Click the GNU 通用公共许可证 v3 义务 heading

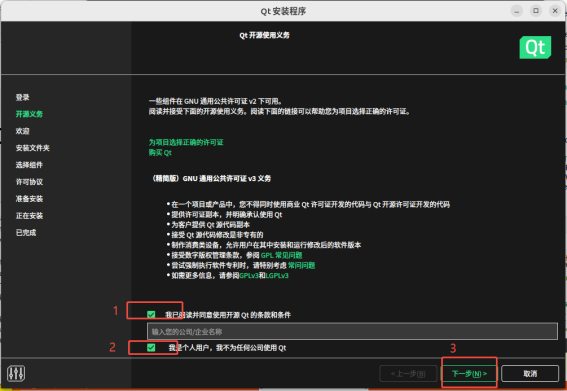pyautogui.click(x=212, y=178)
